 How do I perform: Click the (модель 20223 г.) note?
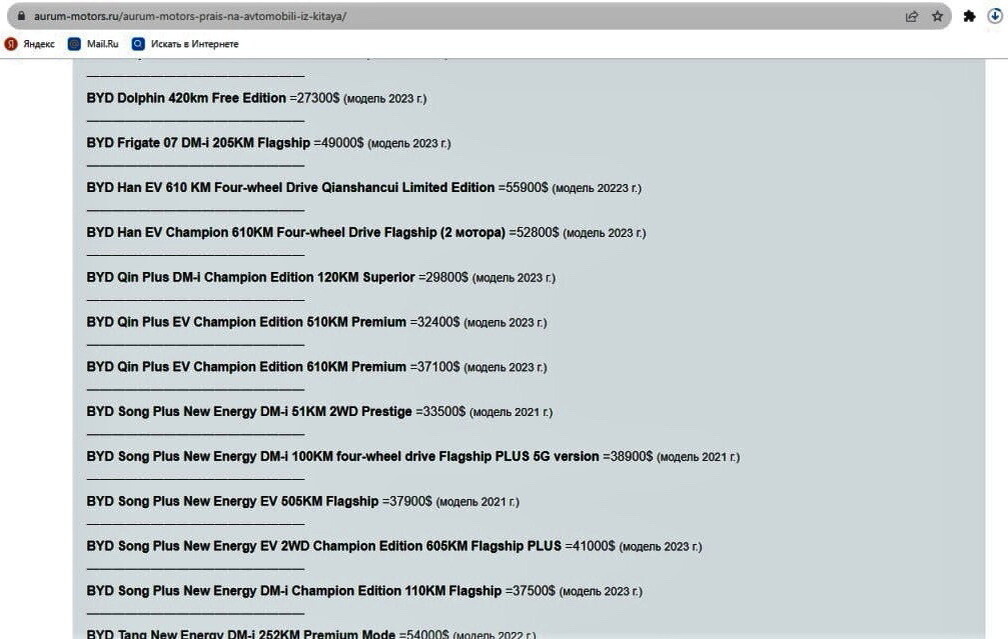597,188
